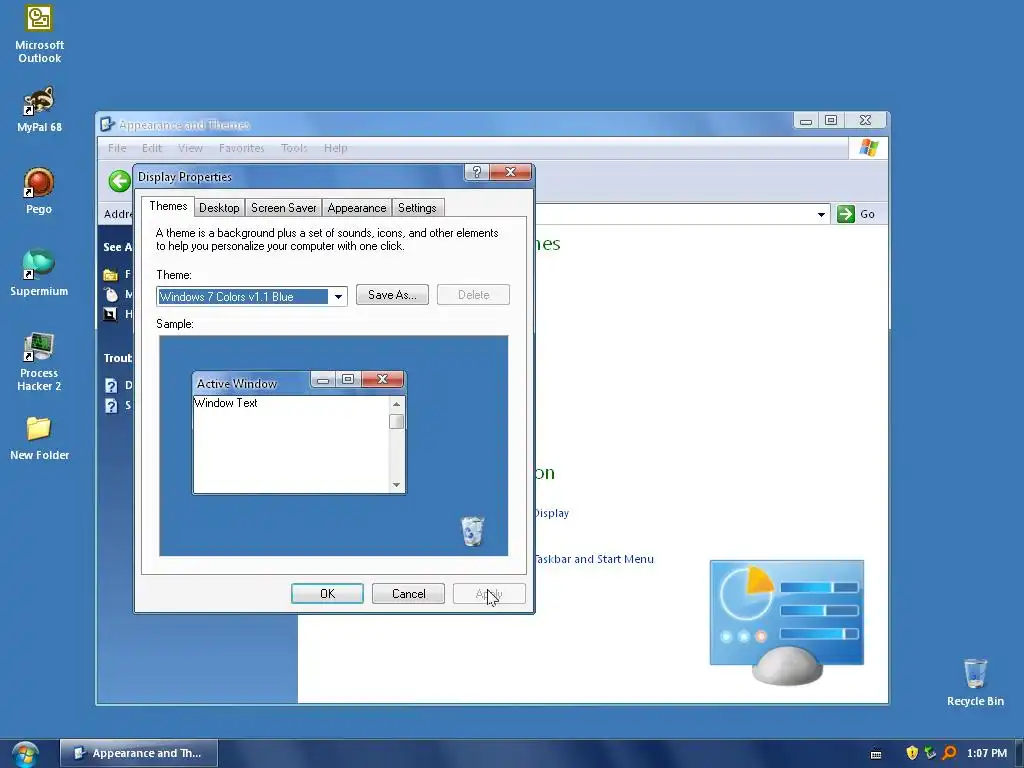
Task: Select the Supermium desktop shortcut
Action: [39, 272]
